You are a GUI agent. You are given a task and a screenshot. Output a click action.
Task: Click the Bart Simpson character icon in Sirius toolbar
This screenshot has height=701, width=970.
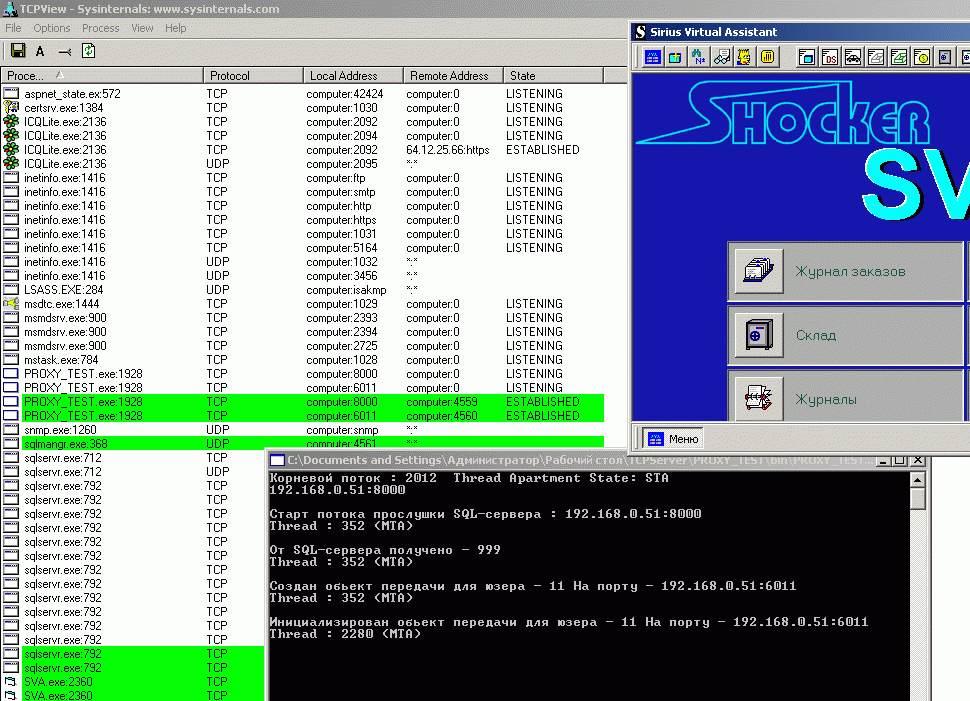point(744,58)
